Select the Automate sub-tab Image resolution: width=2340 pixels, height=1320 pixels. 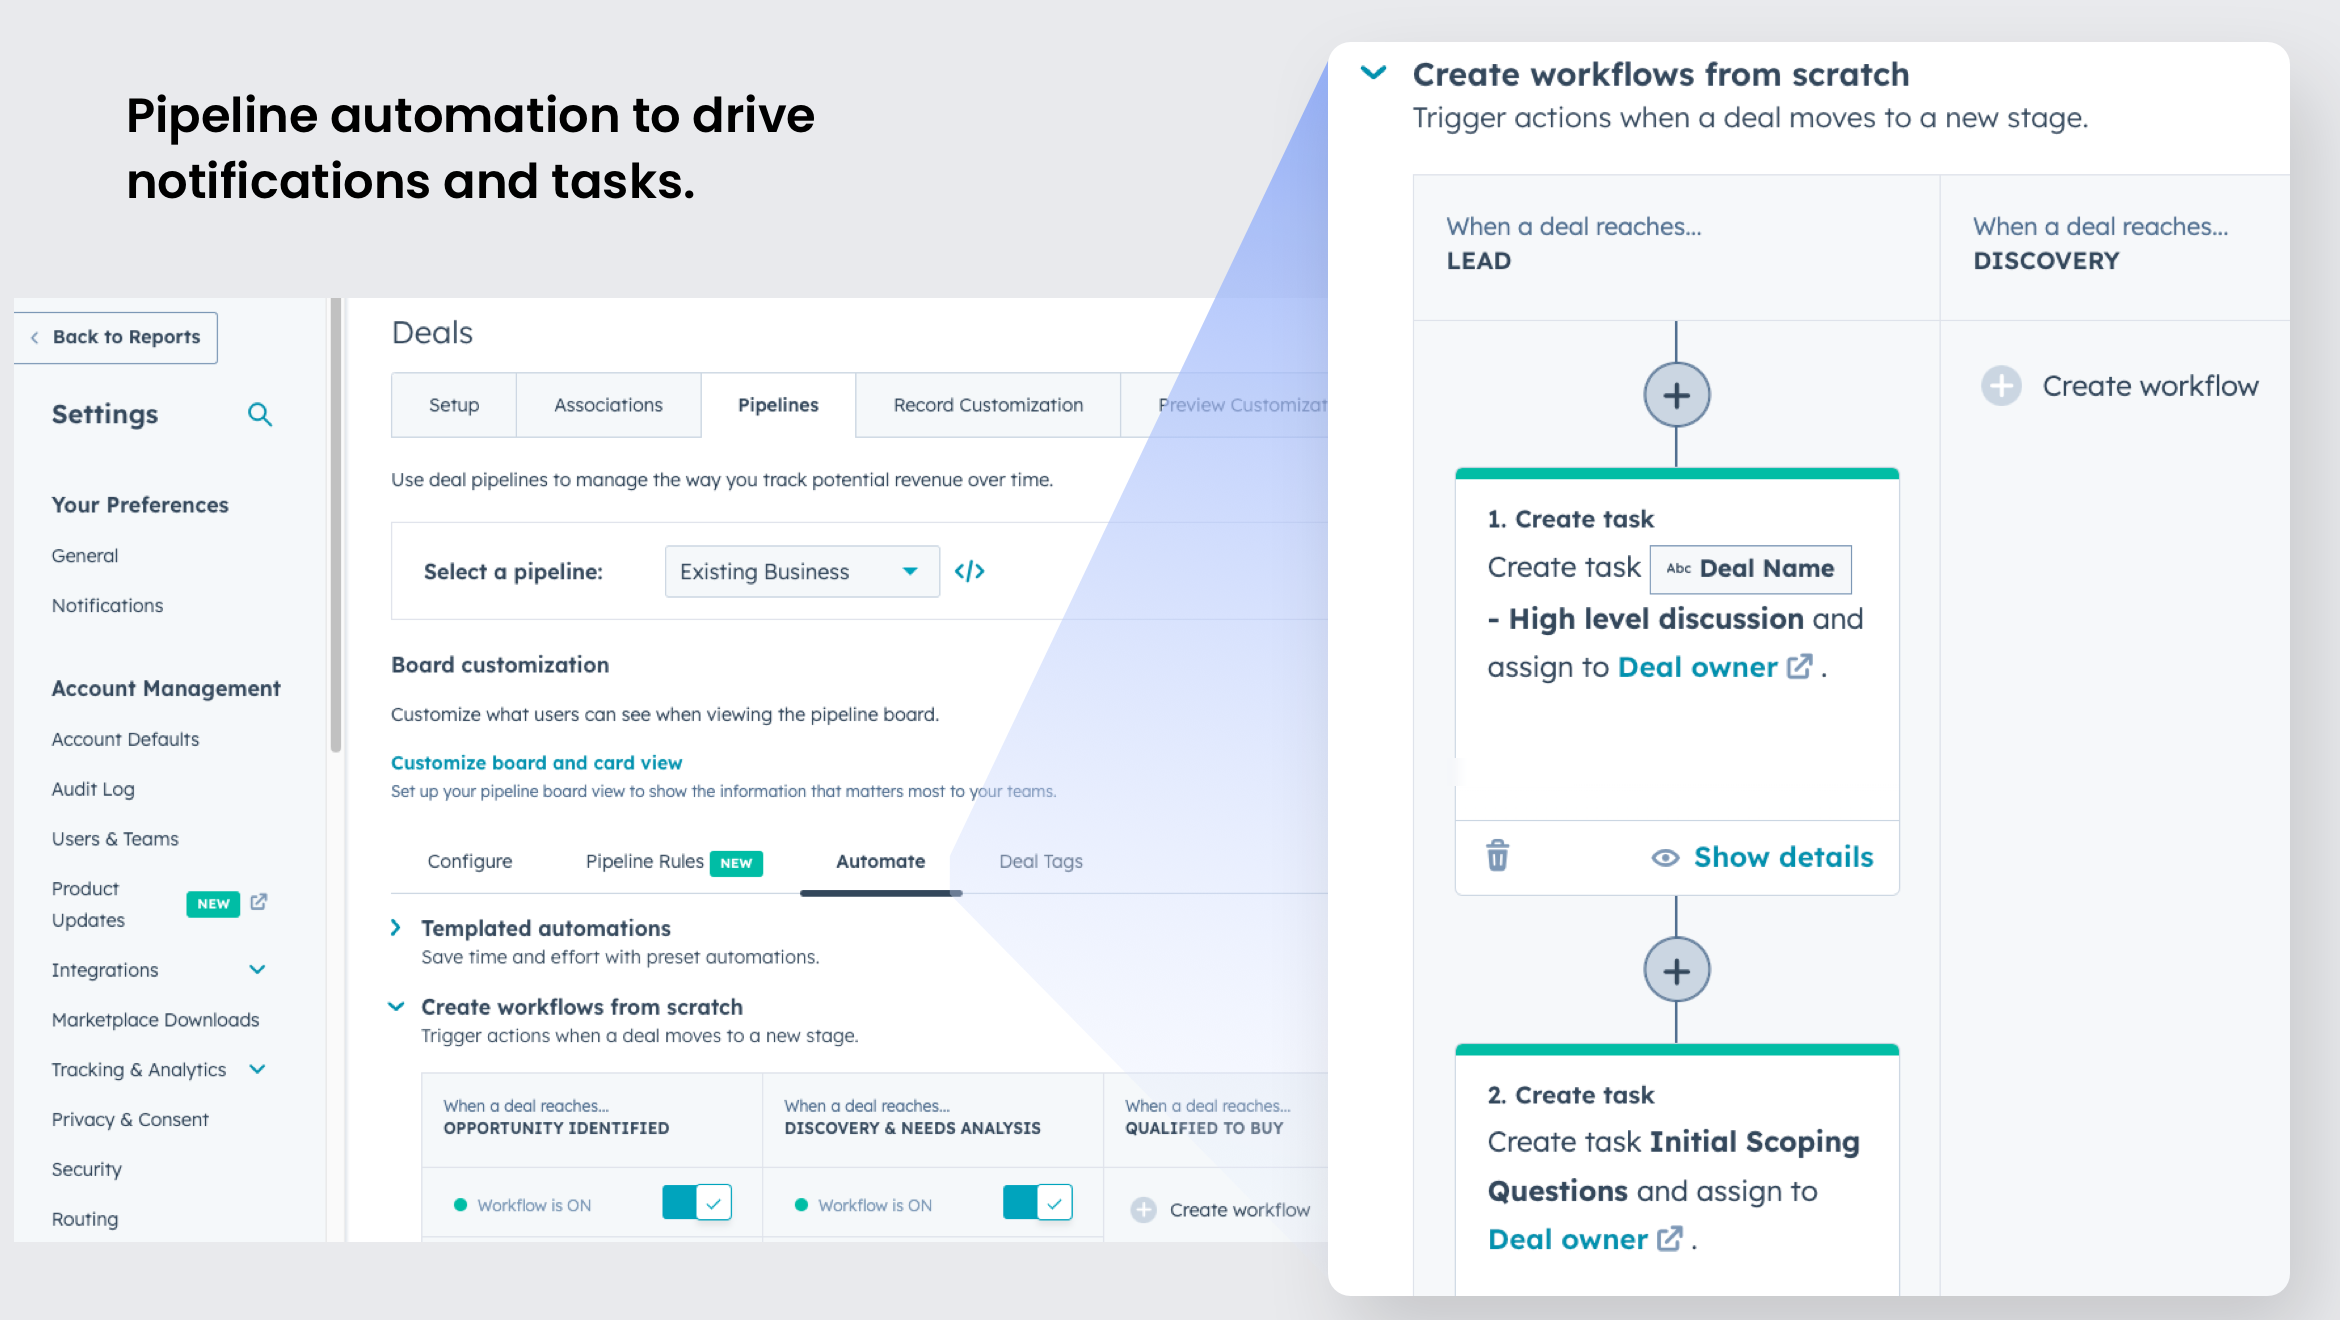coord(881,861)
